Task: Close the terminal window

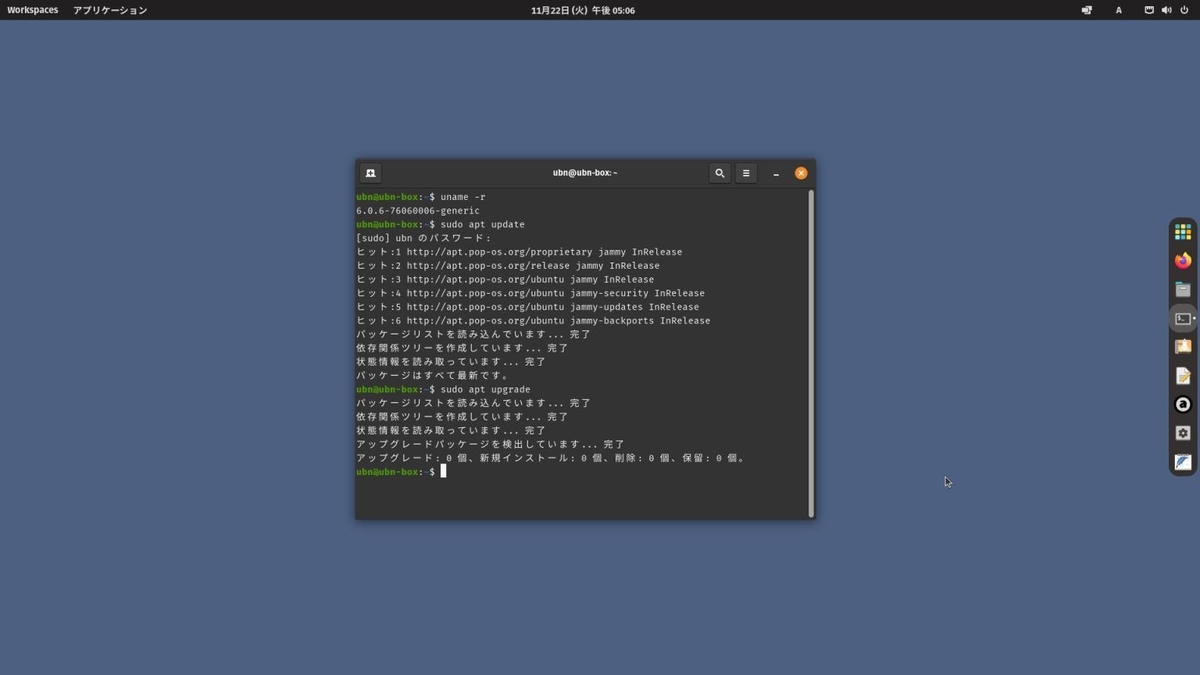Action: (801, 173)
